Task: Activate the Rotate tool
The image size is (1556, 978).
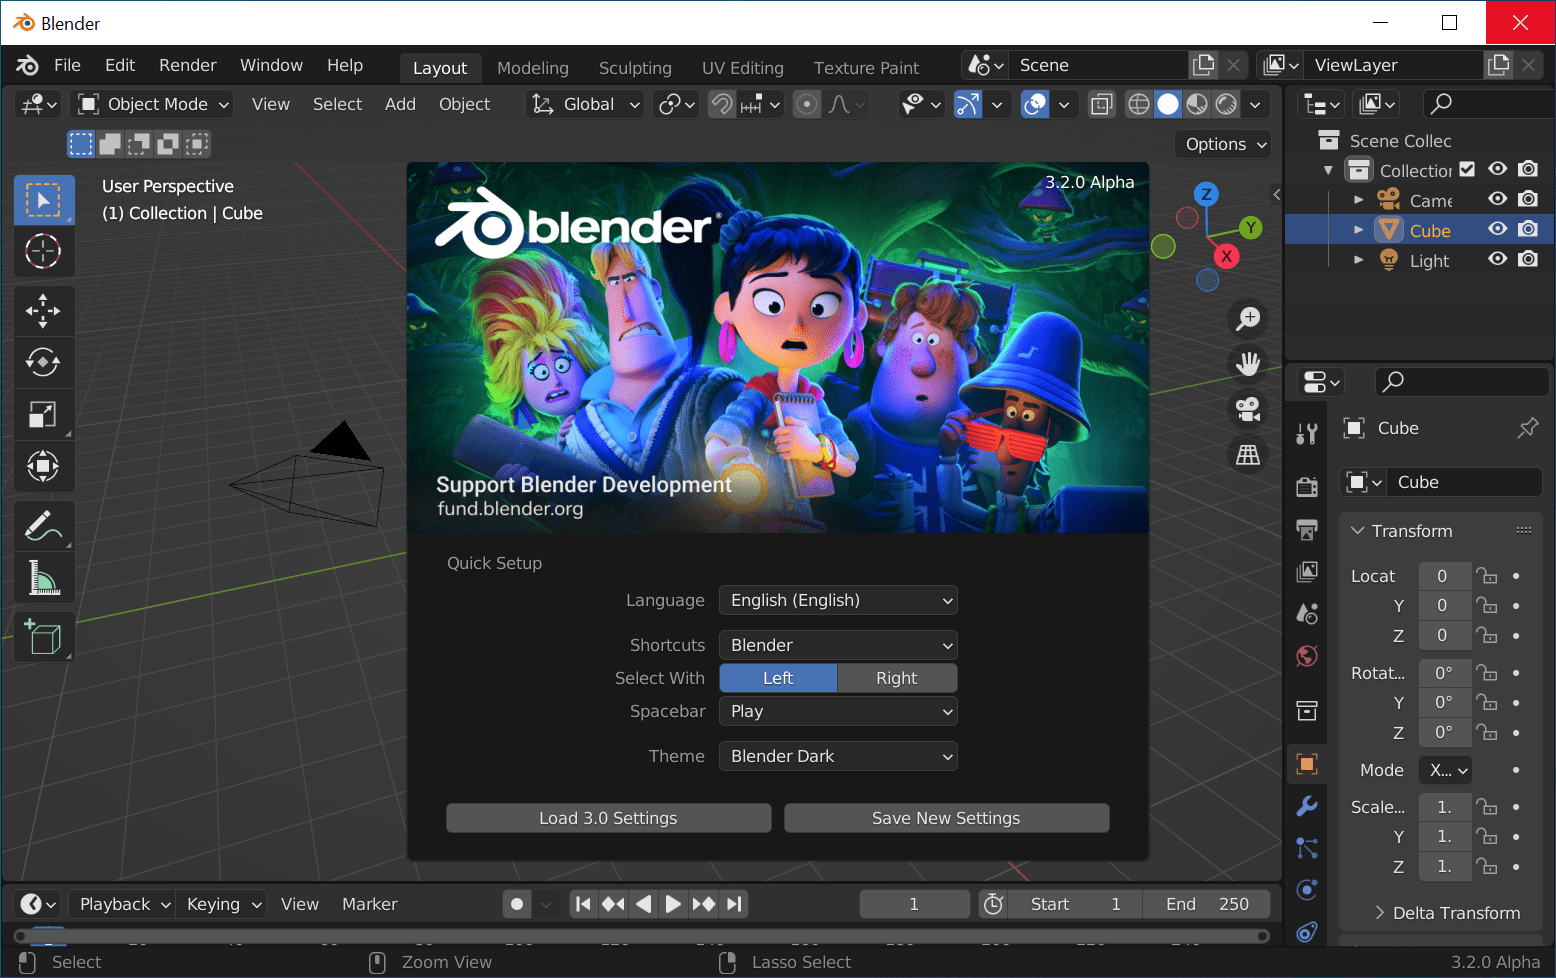Action: [x=43, y=363]
